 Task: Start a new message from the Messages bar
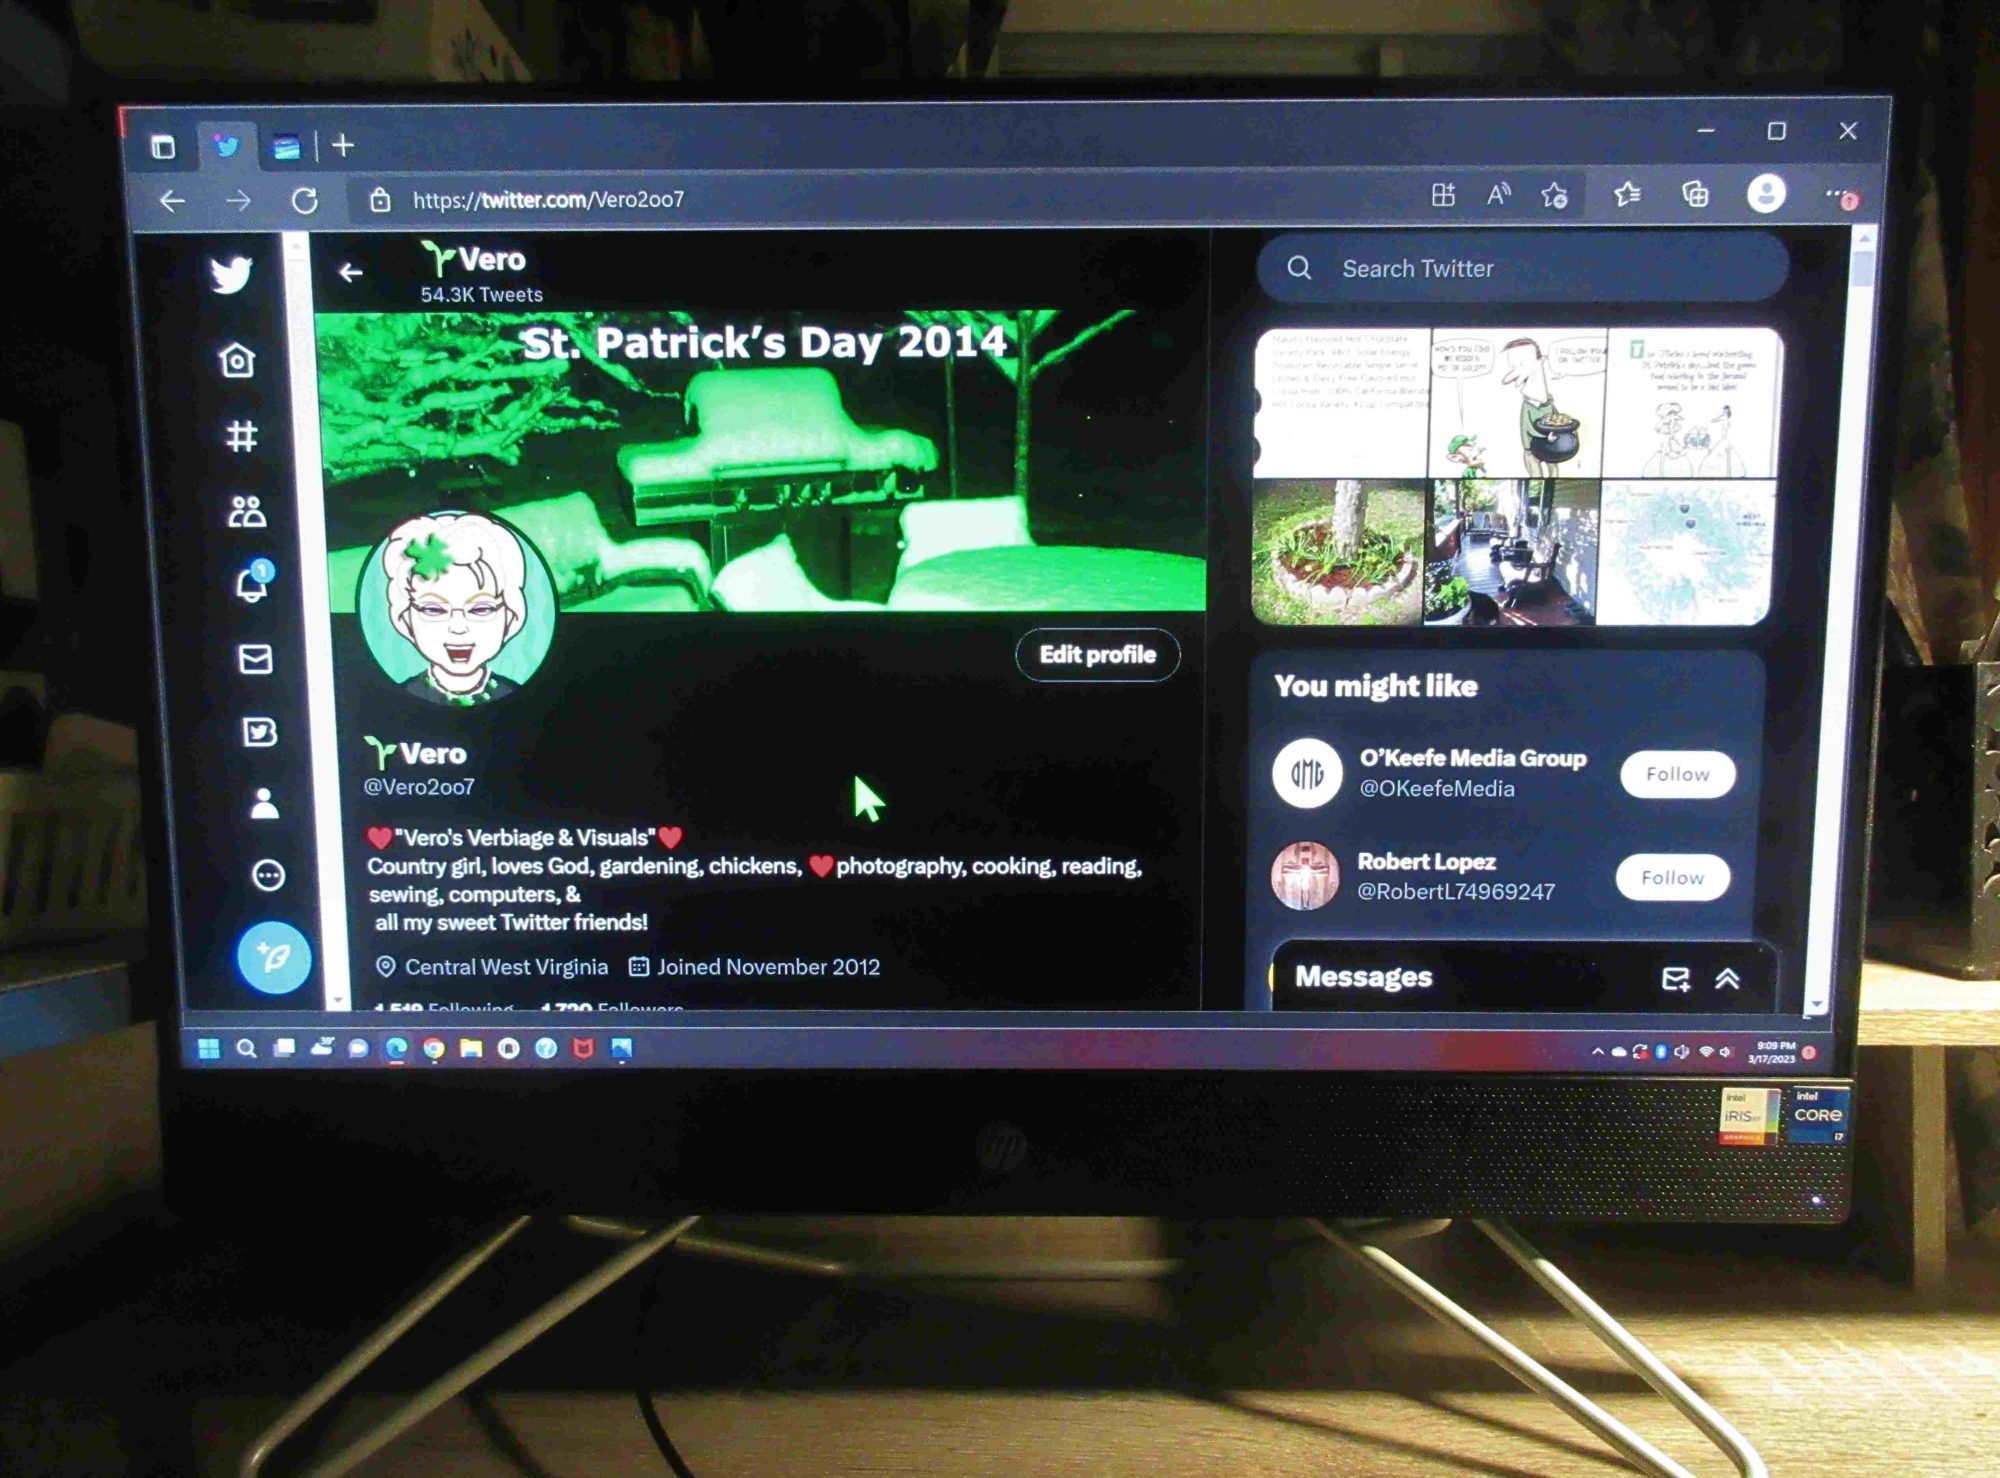tap(1675, 978)
